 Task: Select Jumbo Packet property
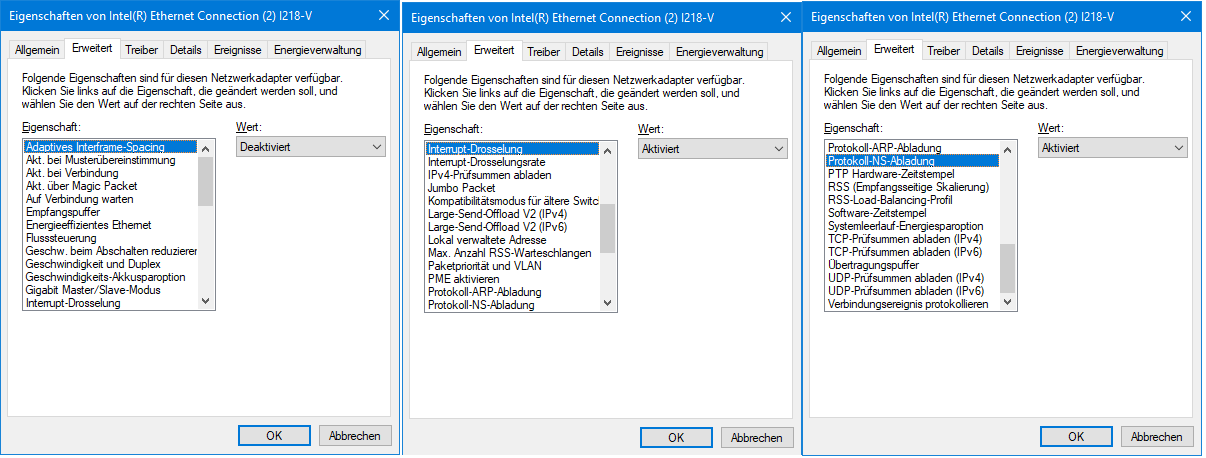[x=461, y=188]
